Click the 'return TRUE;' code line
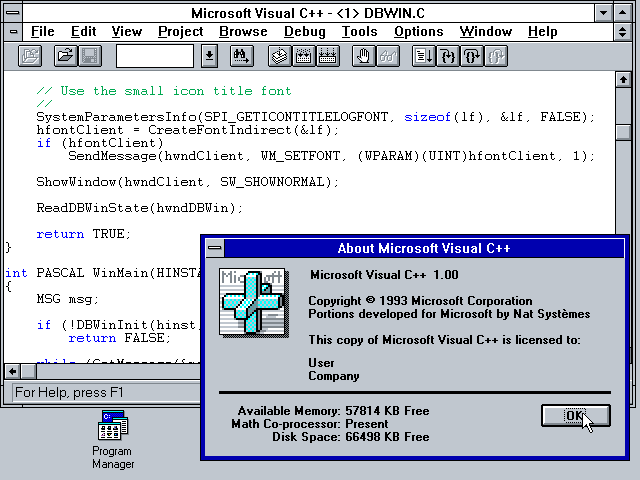The height and width of the screenshot is (480, 640). [83, 234]
